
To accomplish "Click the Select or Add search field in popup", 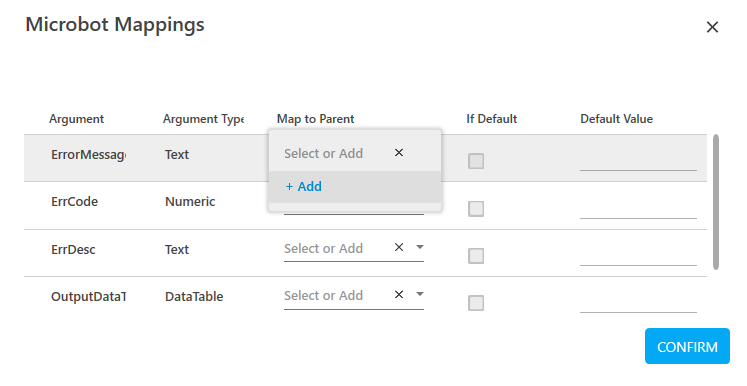I will click(336, 153).
